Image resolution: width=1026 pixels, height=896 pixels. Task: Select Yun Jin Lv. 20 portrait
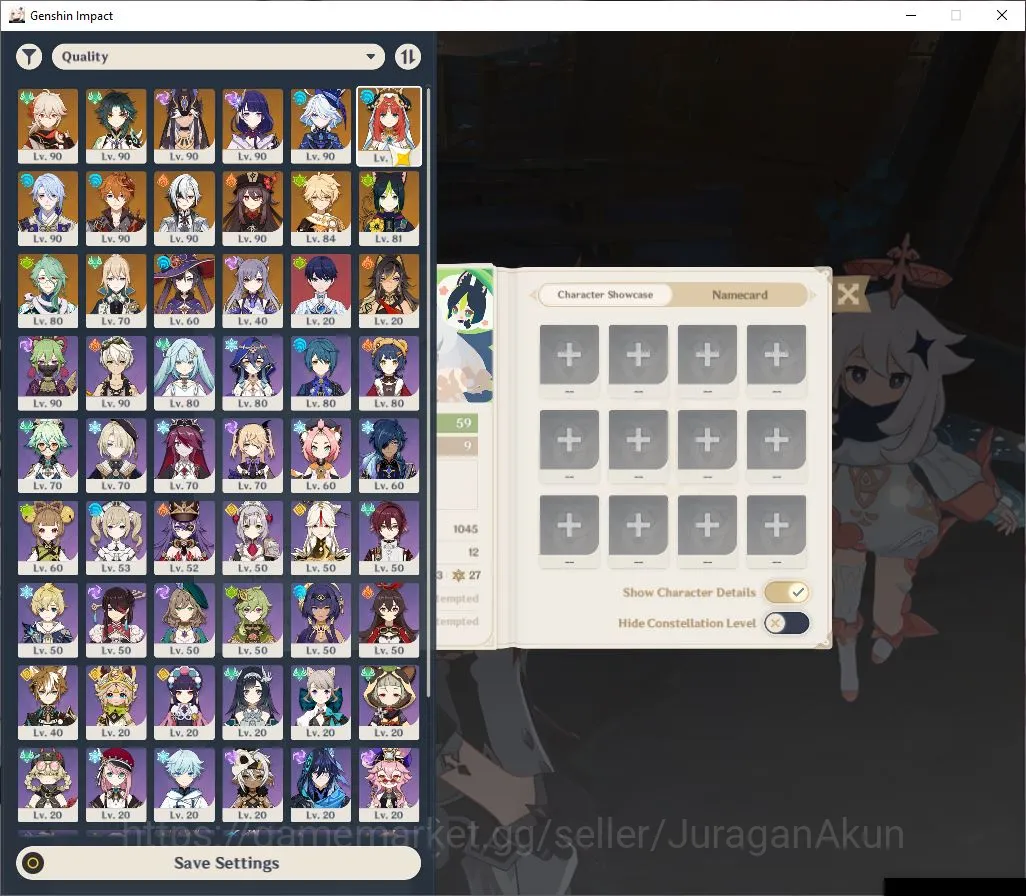pos(184,703)
